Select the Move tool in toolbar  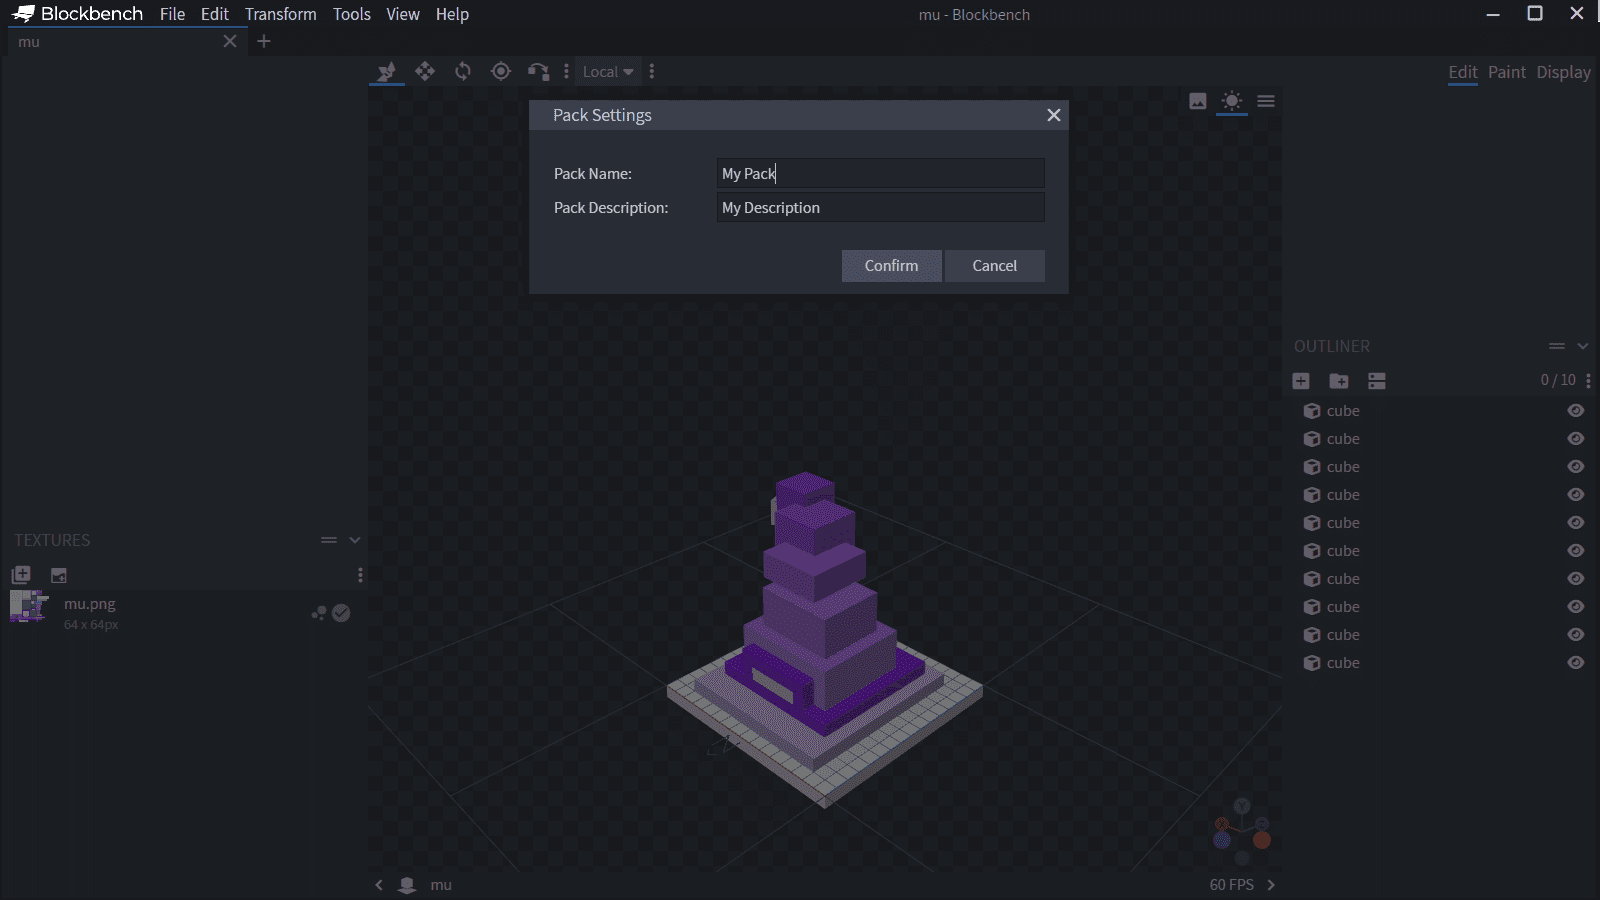click(x=425, y=71)
